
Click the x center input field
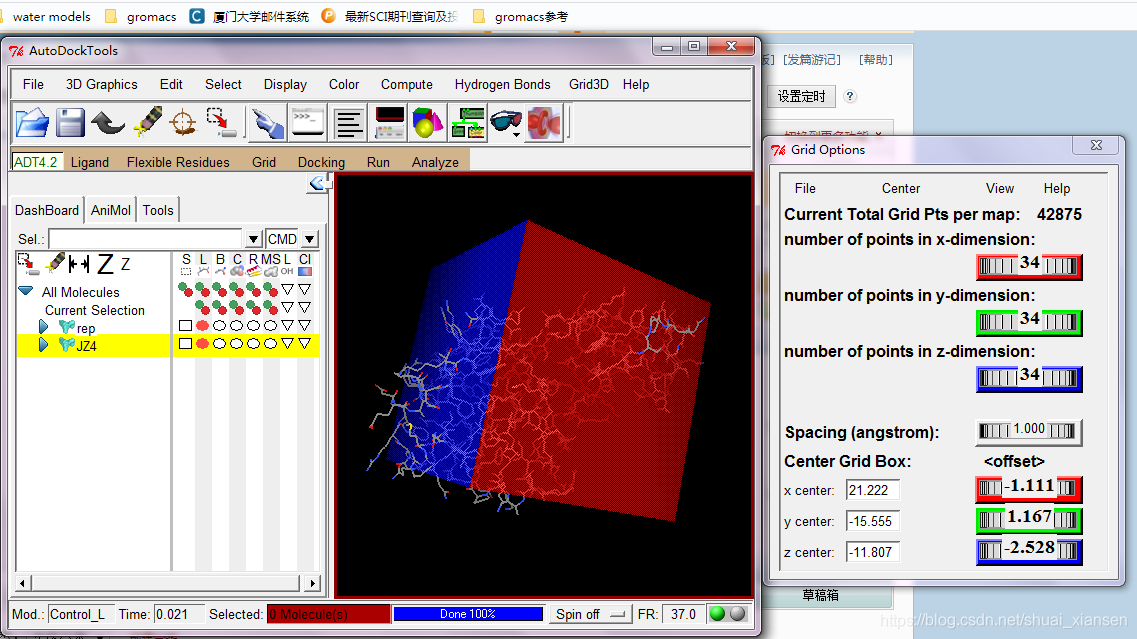[x=872, y=490]
